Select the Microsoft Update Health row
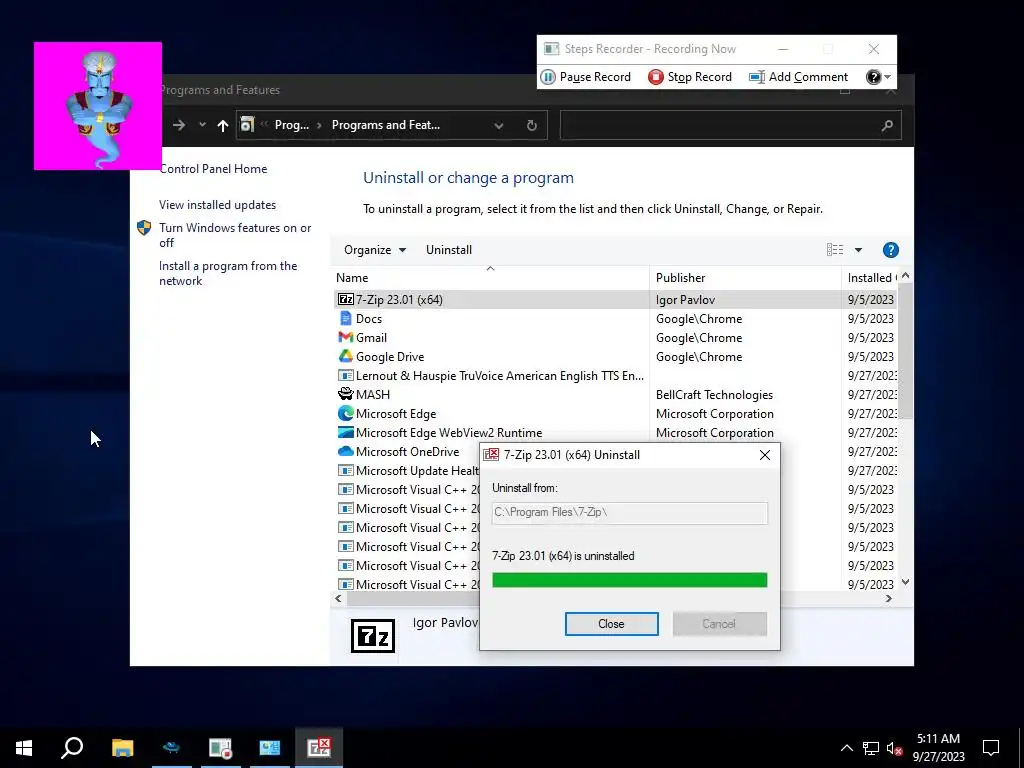The width and height of the screenshot is (1024, 768). [x=408, y=470]
